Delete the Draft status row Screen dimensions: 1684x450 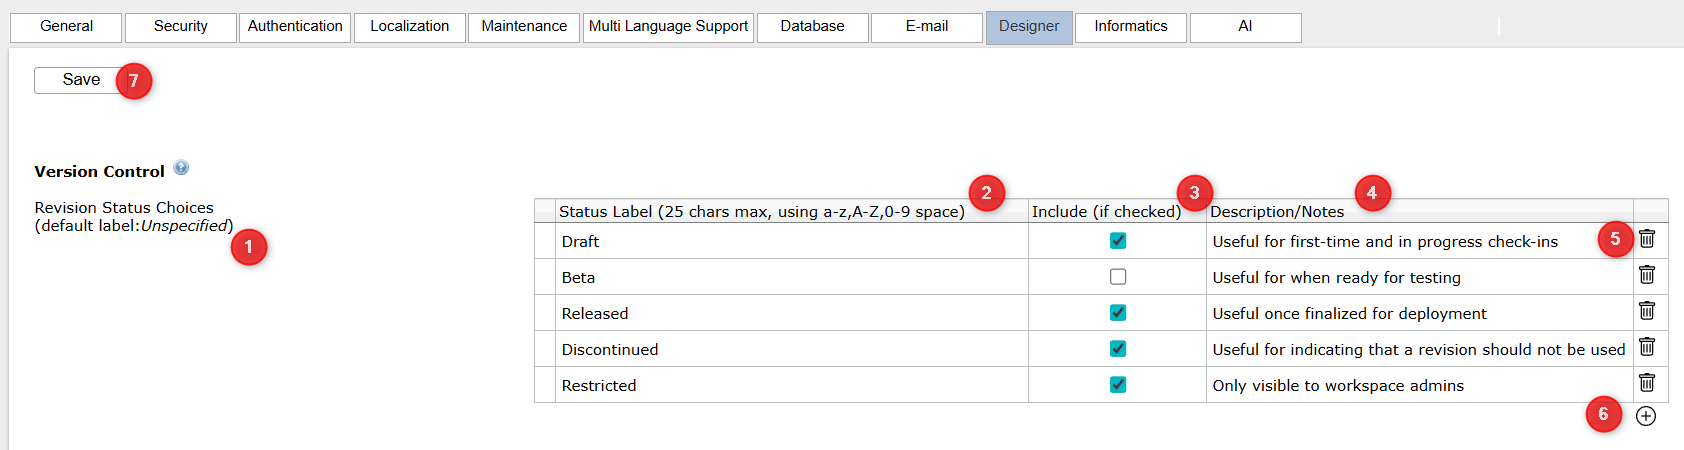click(x=1647, y=239)
